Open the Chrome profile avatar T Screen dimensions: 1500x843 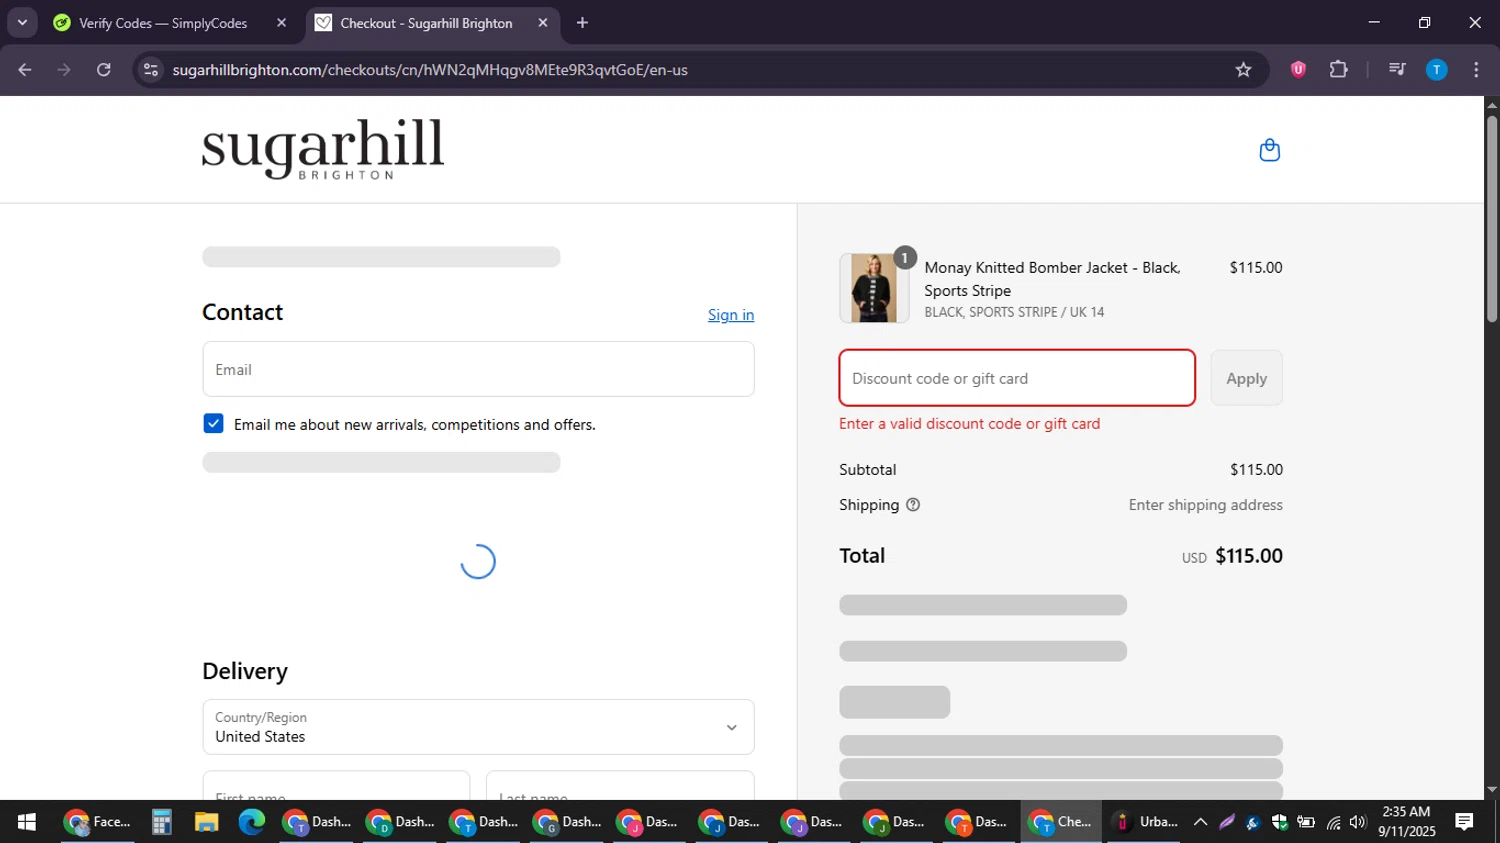click(1436, 70)
